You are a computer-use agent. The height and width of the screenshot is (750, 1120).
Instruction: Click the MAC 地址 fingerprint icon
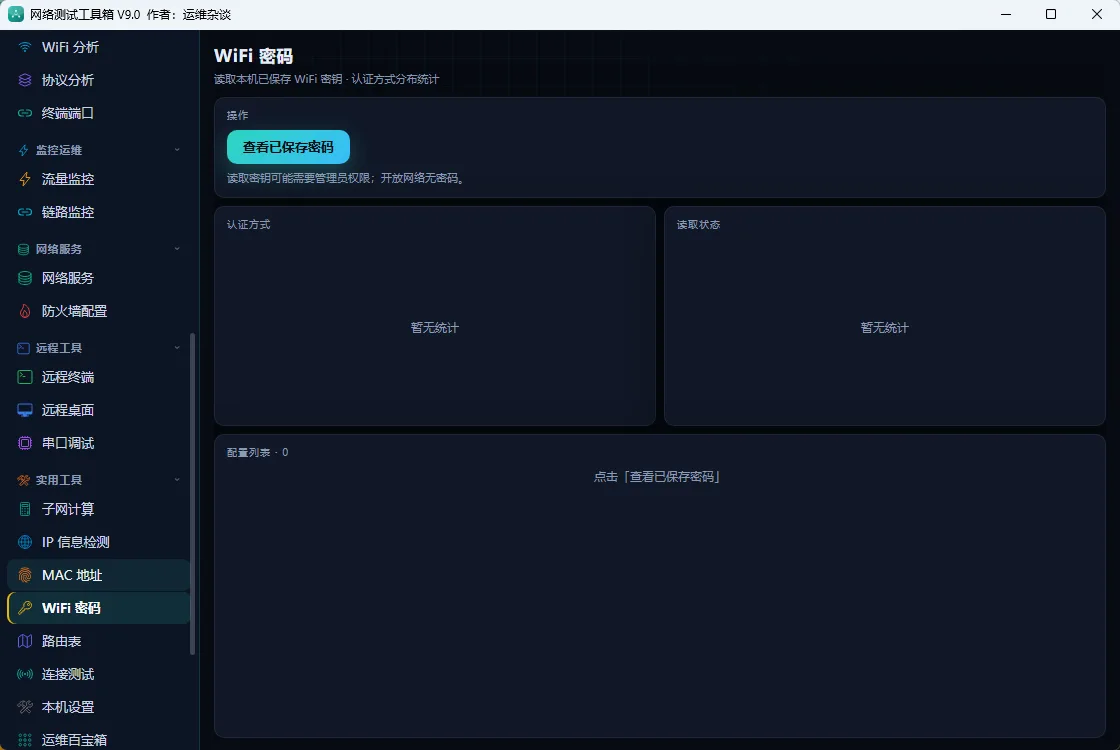pyautogui.click(x=25, y=575)
